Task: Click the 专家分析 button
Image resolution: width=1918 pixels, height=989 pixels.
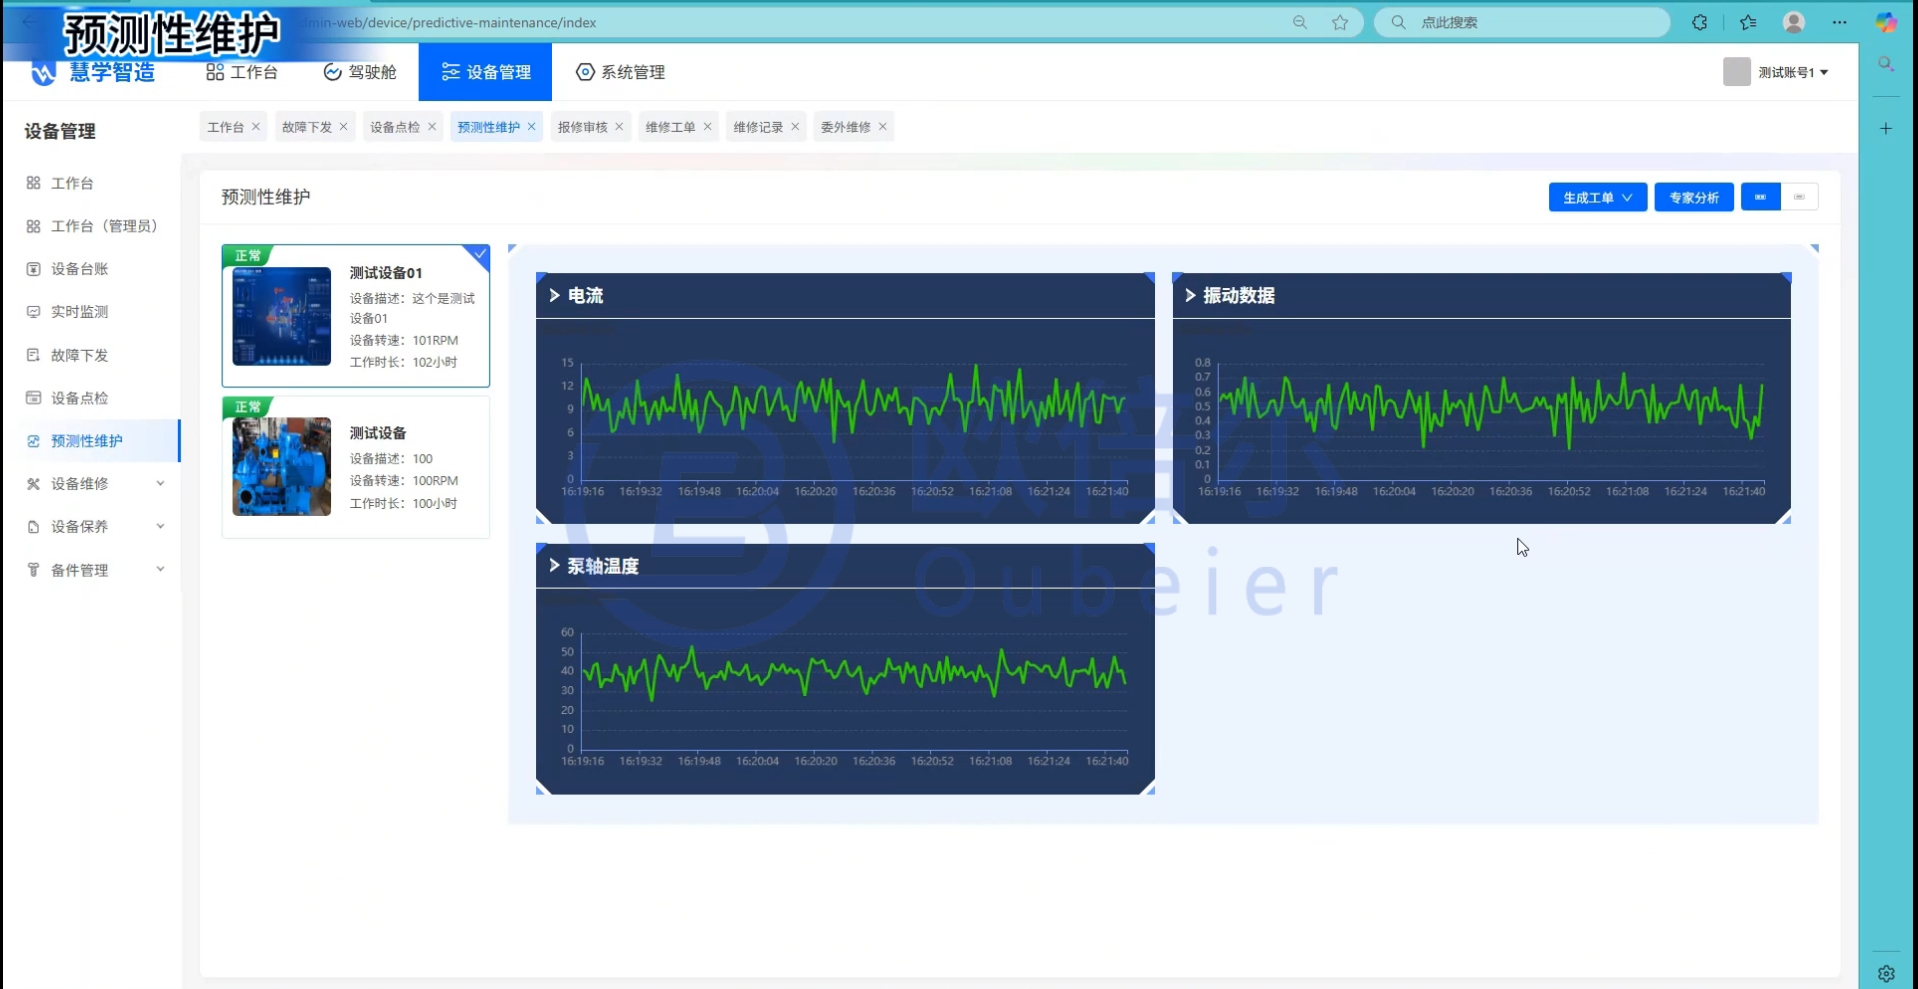Action: click(1693, 198)
